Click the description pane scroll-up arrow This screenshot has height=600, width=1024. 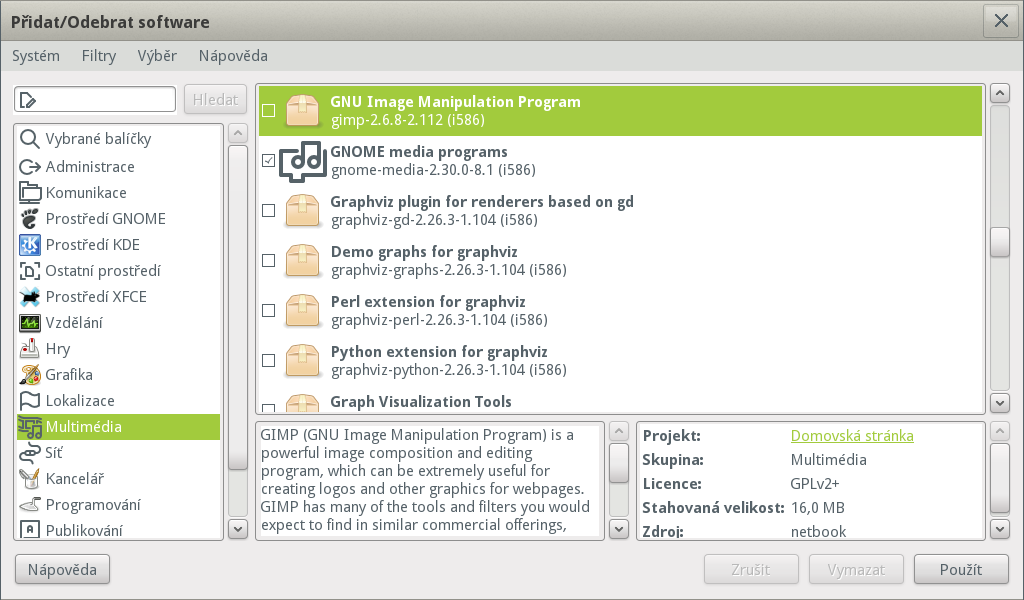pos(618,431)
